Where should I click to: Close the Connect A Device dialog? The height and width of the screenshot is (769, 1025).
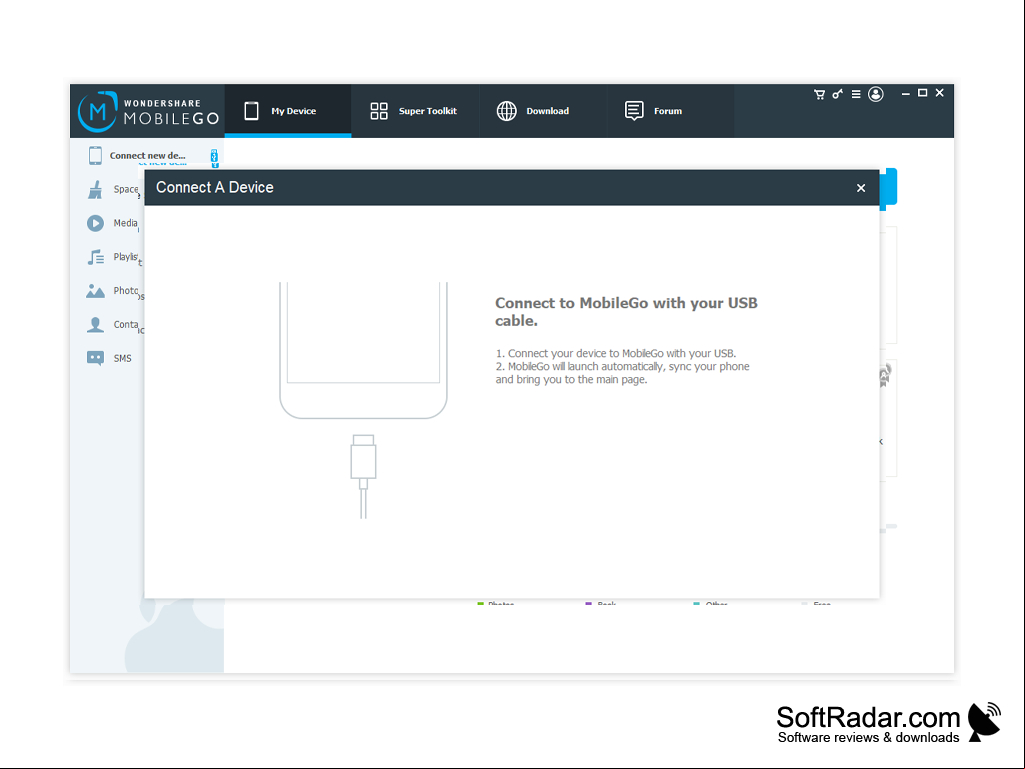tap(861, 188)
